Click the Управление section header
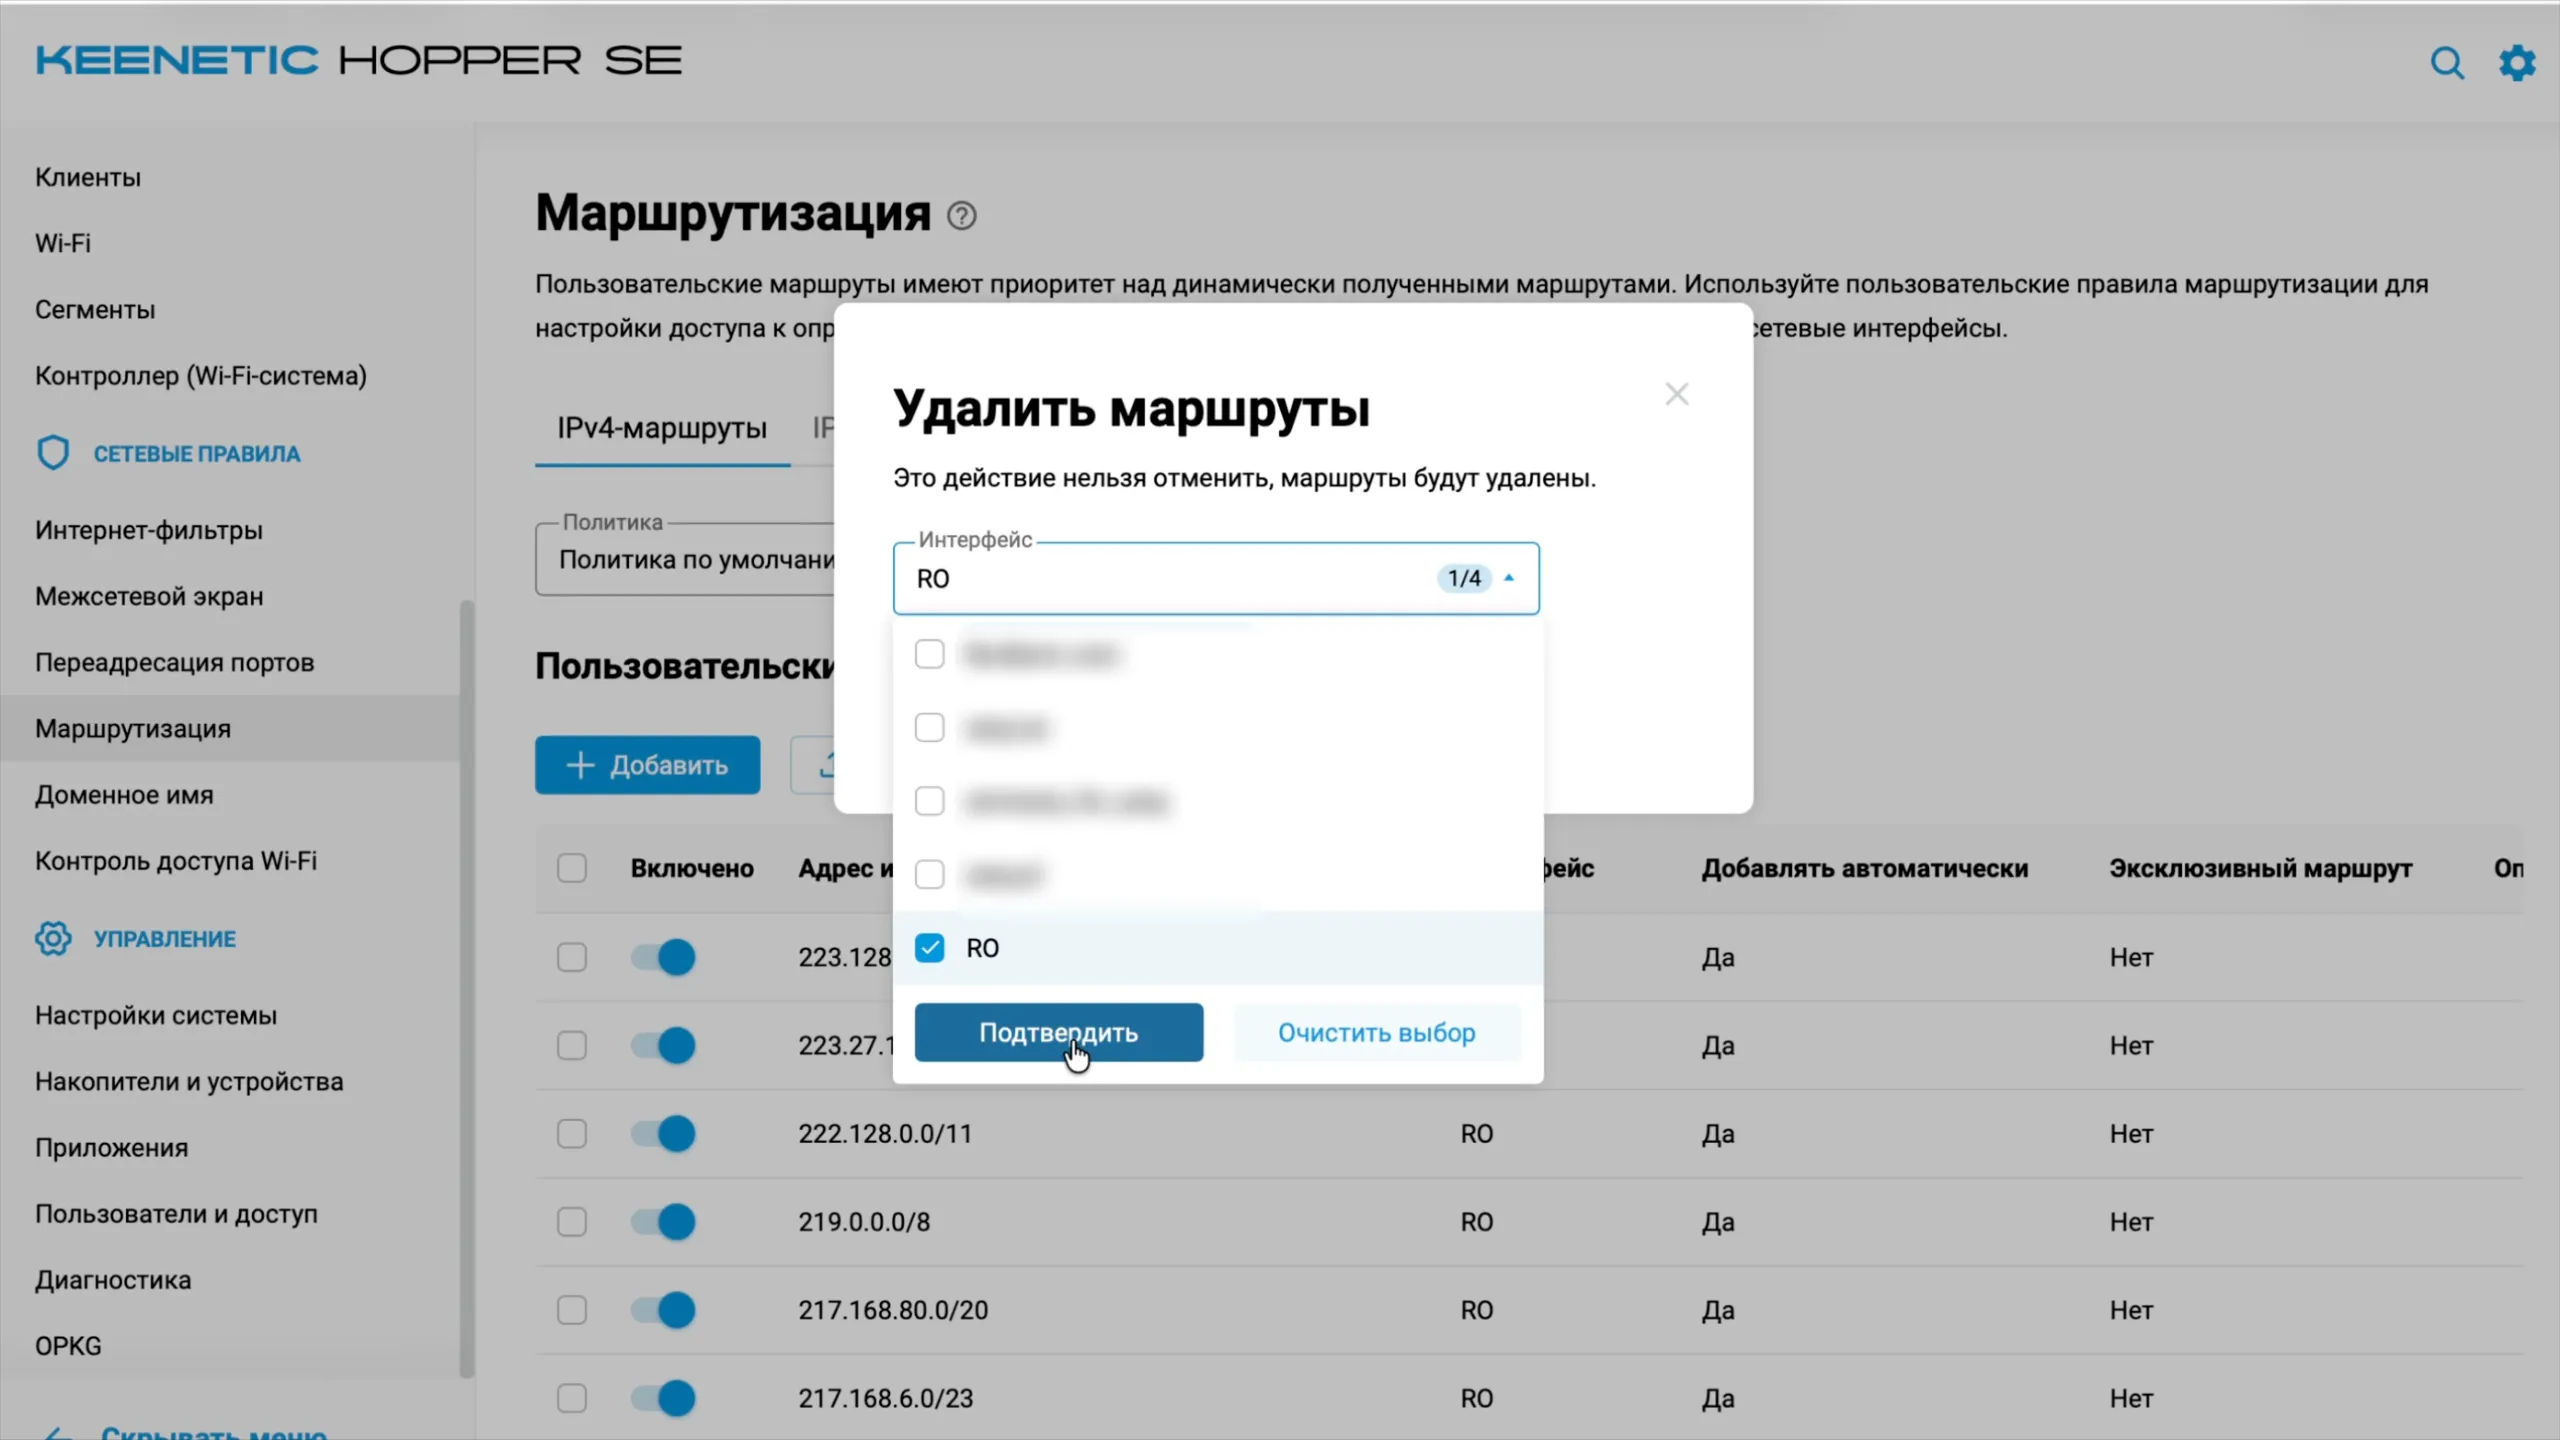Viewport: 2560px width, 1440px height. [165, 939]
